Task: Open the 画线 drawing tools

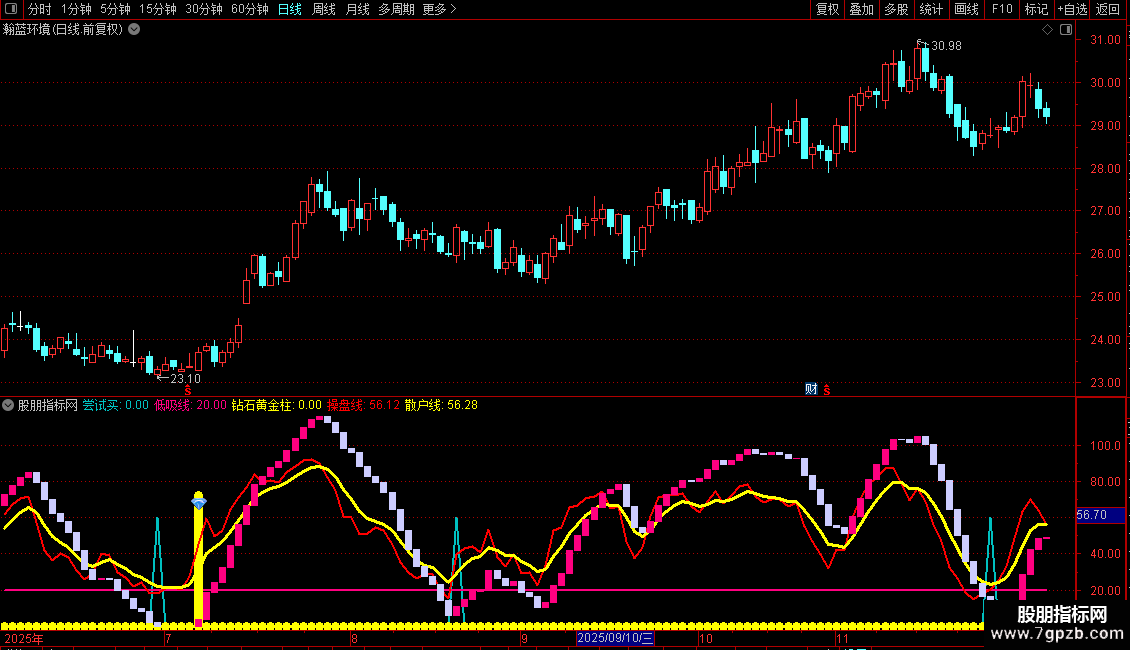Action: click(966, 9)
